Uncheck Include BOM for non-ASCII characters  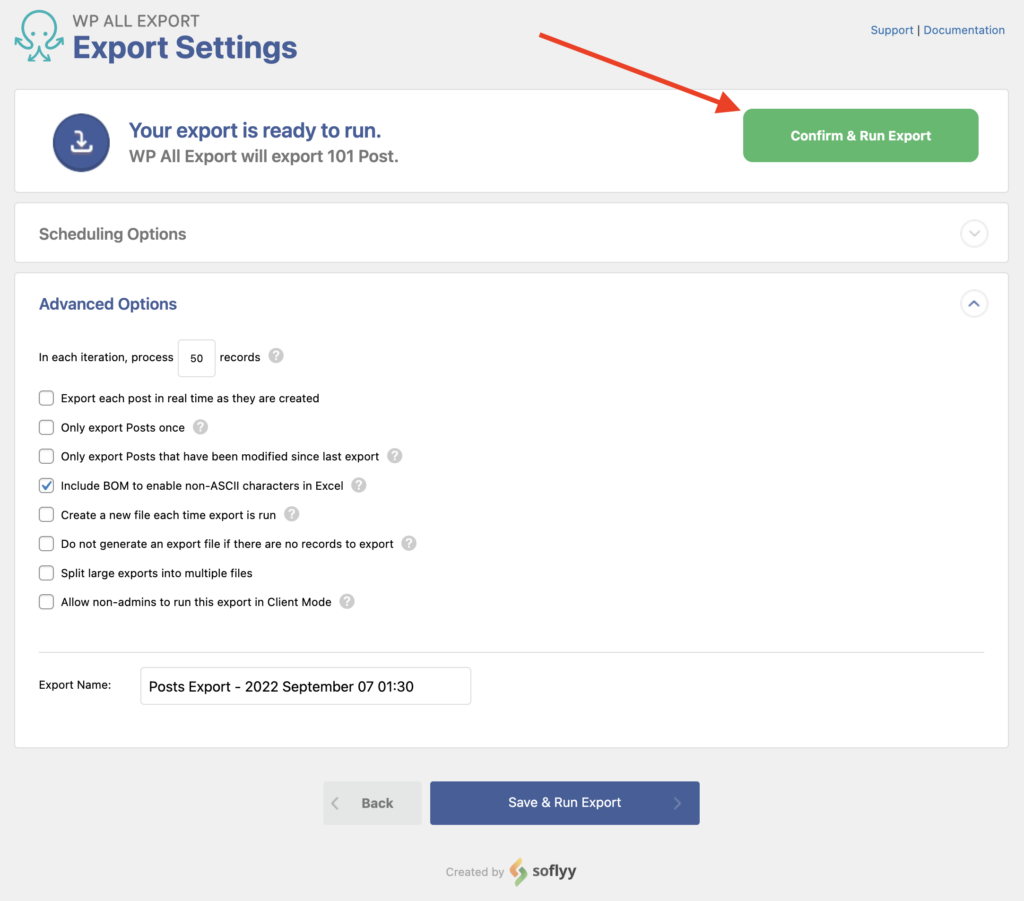[46, 485]
